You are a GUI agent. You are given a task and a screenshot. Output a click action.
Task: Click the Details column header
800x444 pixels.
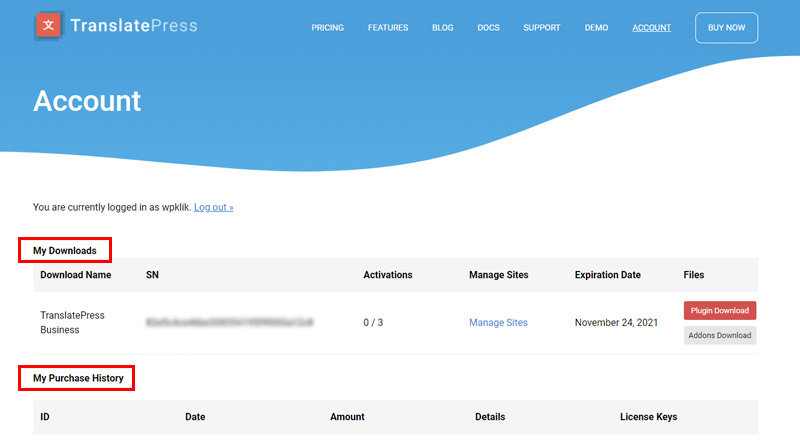point(490,417)
